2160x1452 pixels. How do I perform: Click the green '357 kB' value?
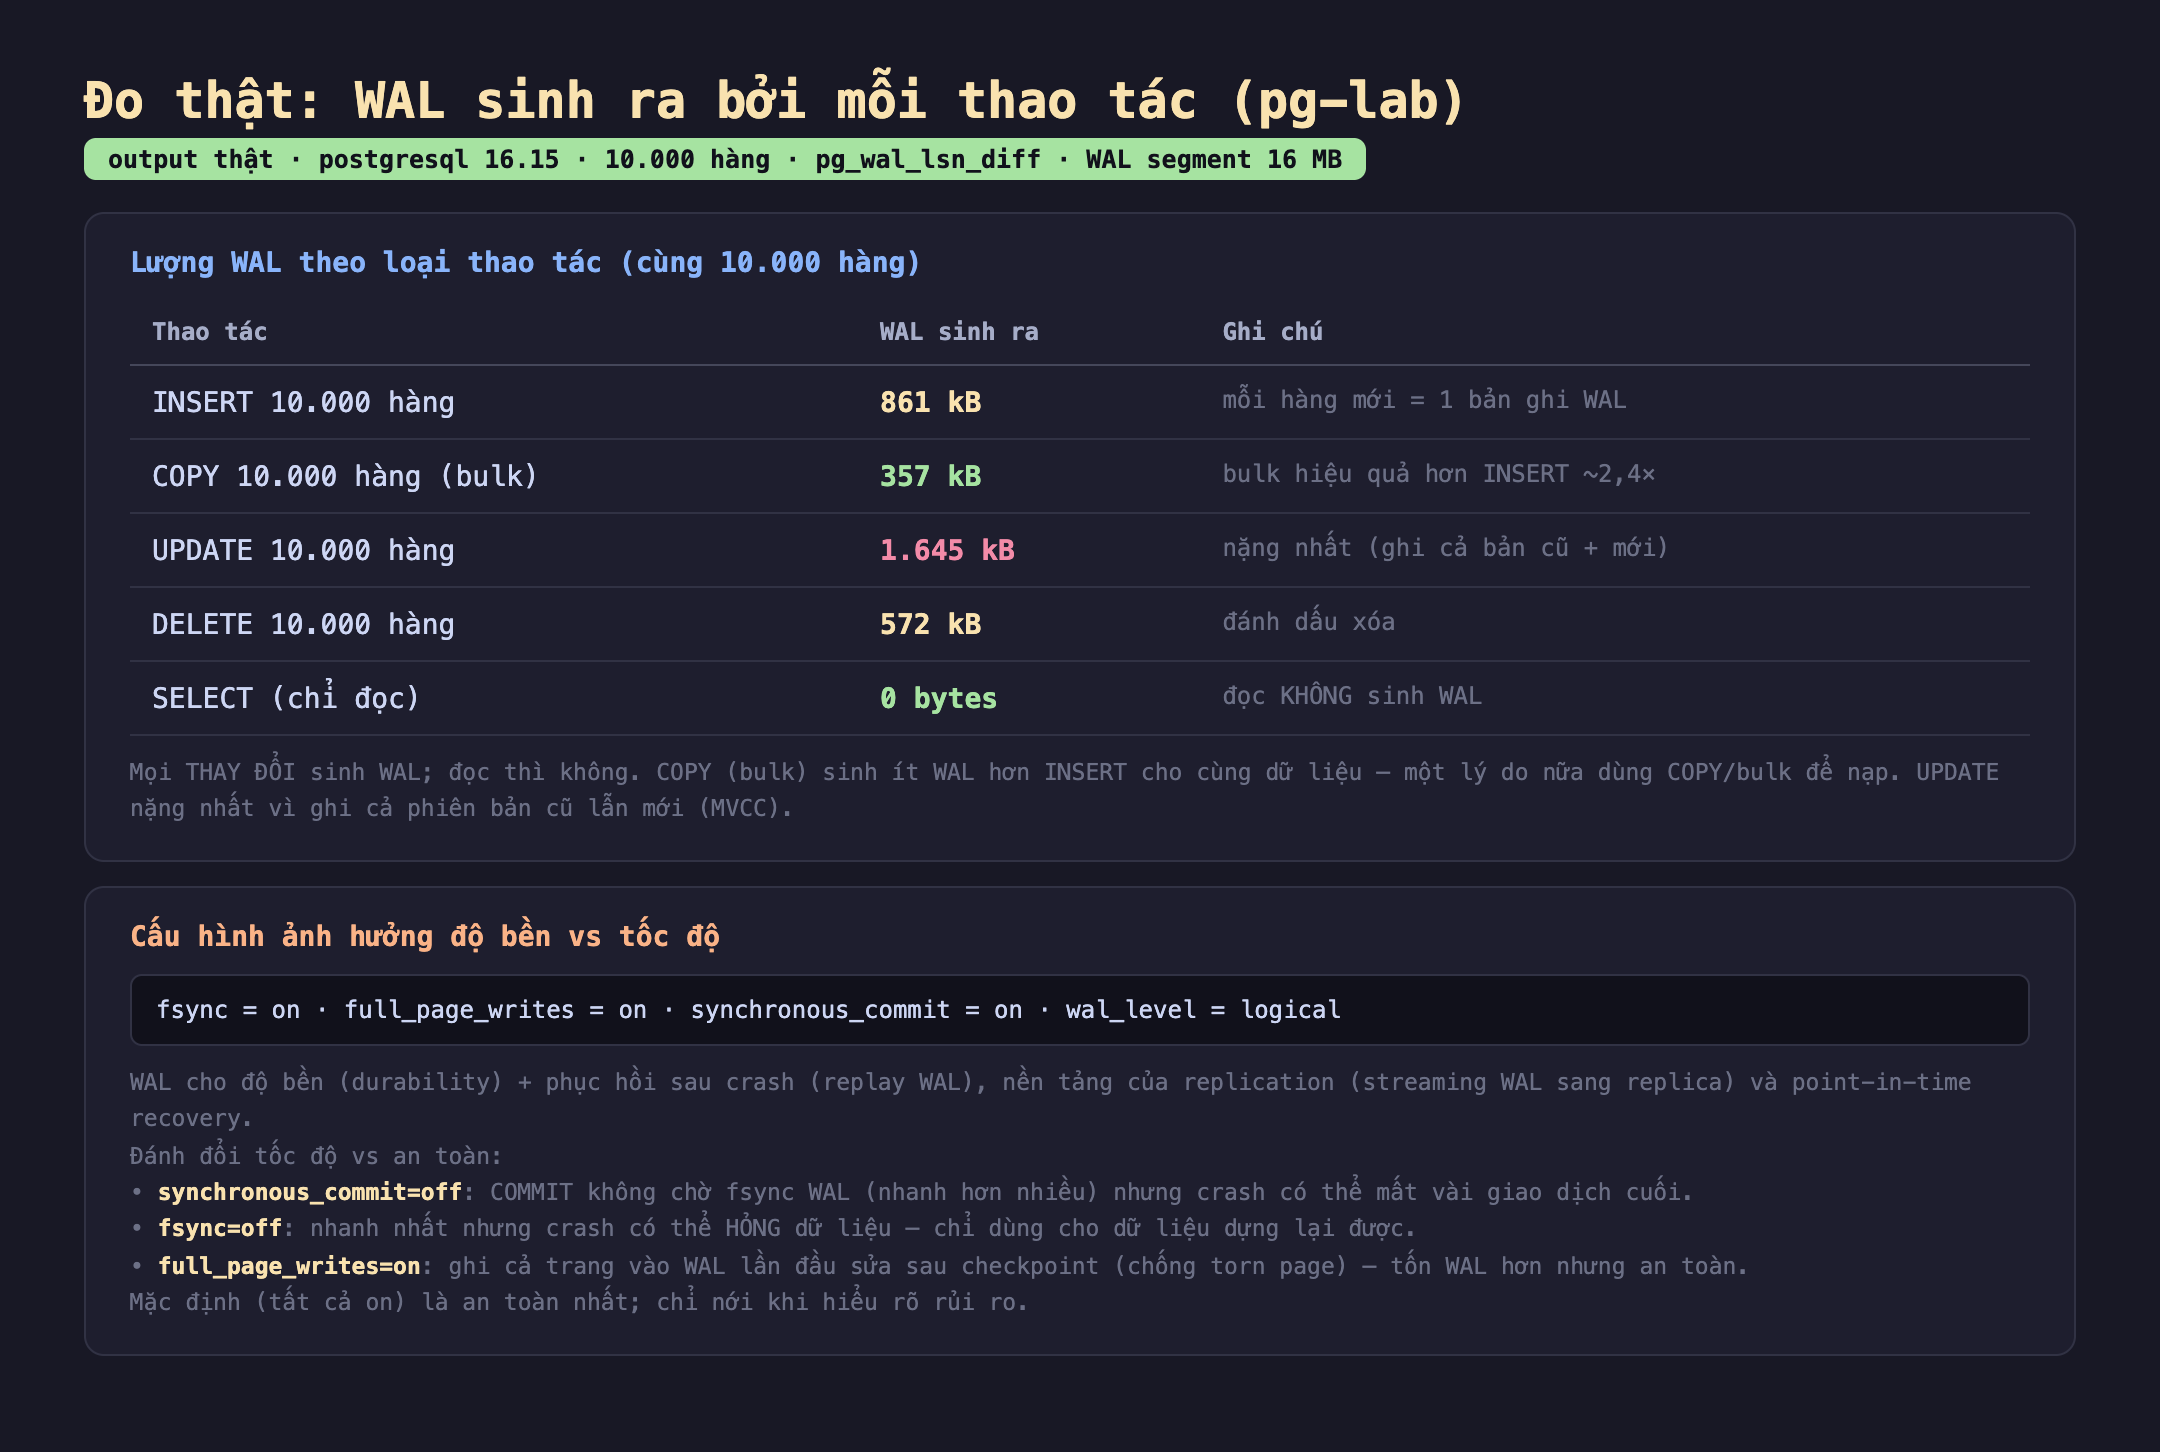[x=930, y=476]
